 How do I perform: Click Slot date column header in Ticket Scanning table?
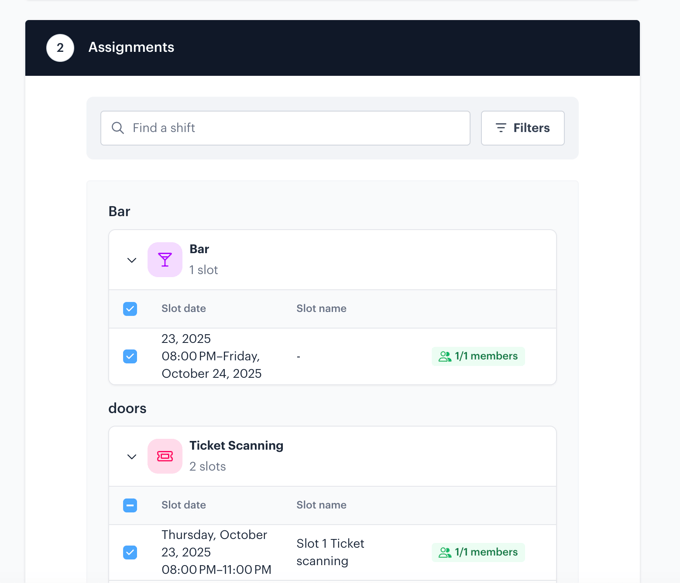point(183,505)
